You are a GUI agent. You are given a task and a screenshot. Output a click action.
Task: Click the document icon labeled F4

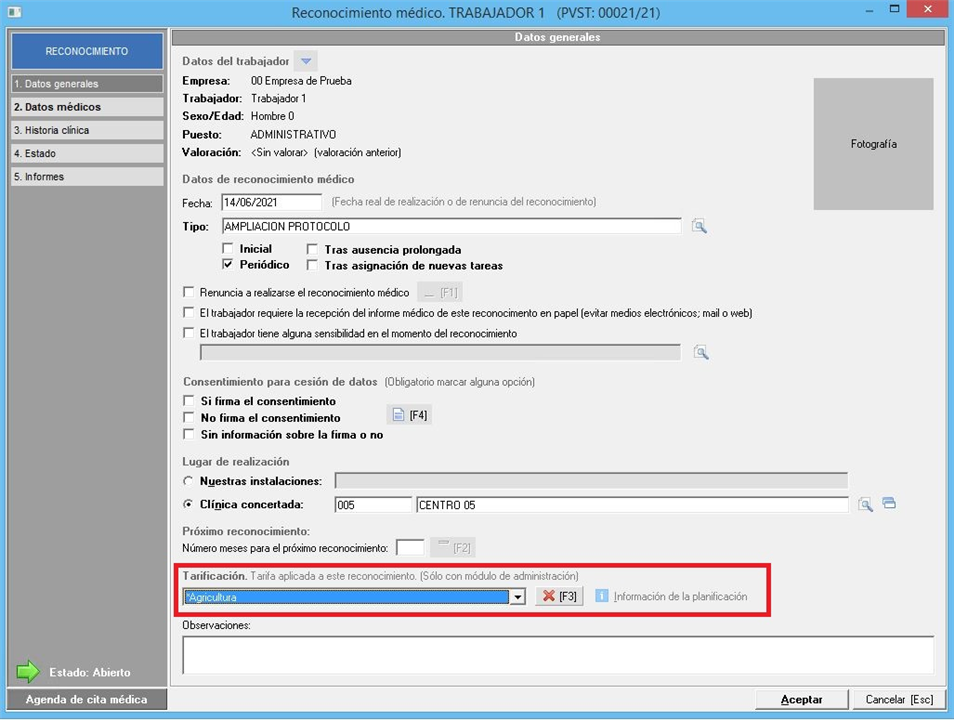[409, 415]
